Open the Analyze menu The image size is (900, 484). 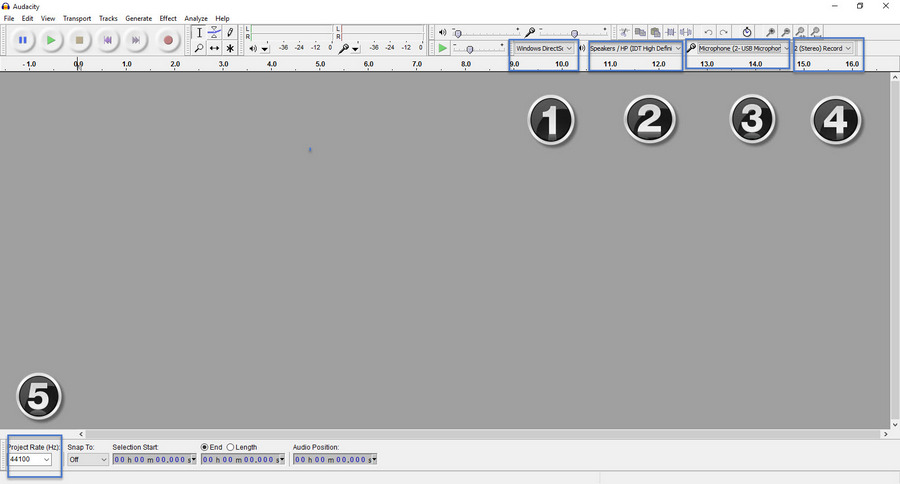pos(196,18)
